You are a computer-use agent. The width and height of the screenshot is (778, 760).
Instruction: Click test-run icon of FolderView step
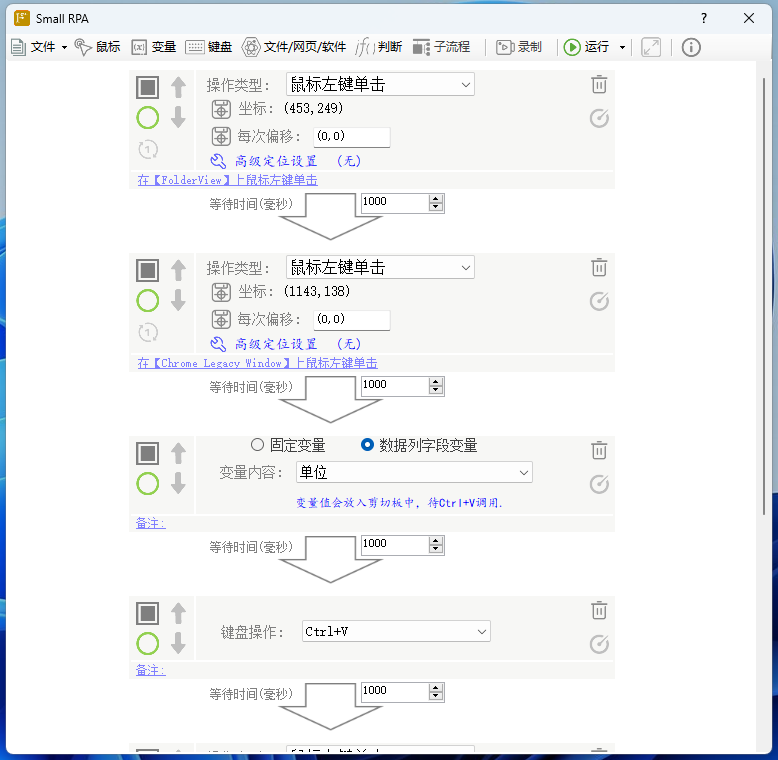(x=599, y=118)
